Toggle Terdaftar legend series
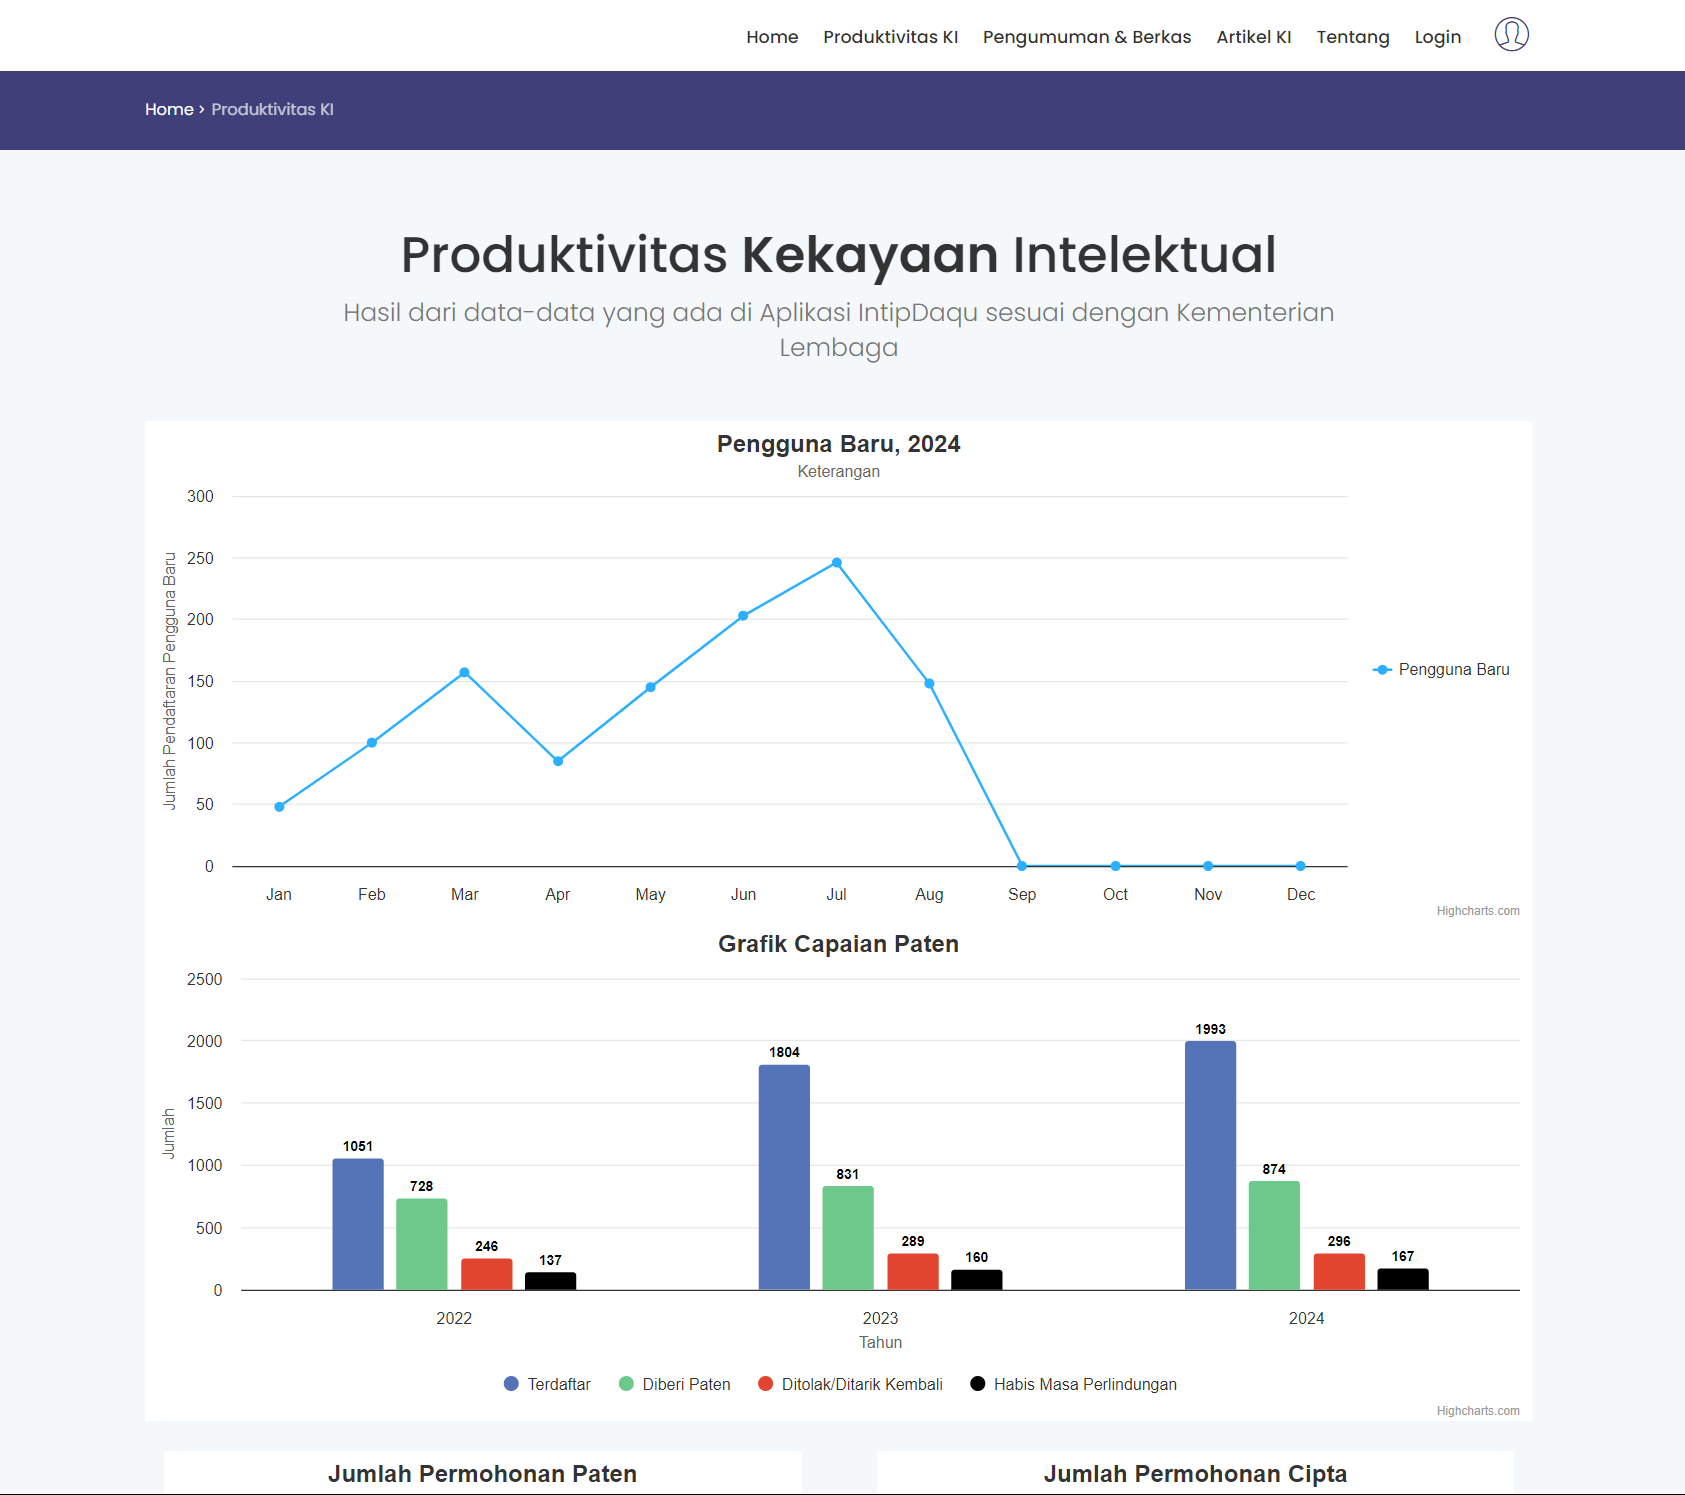 tap(547, 1384)
